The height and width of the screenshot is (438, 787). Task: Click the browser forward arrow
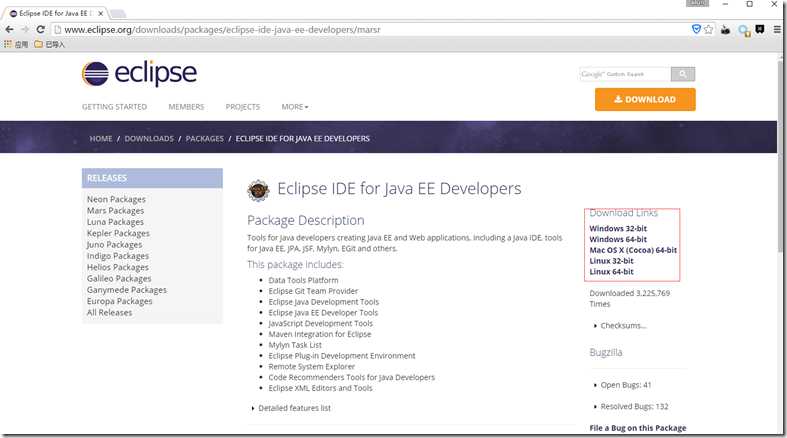coord(25,30)
